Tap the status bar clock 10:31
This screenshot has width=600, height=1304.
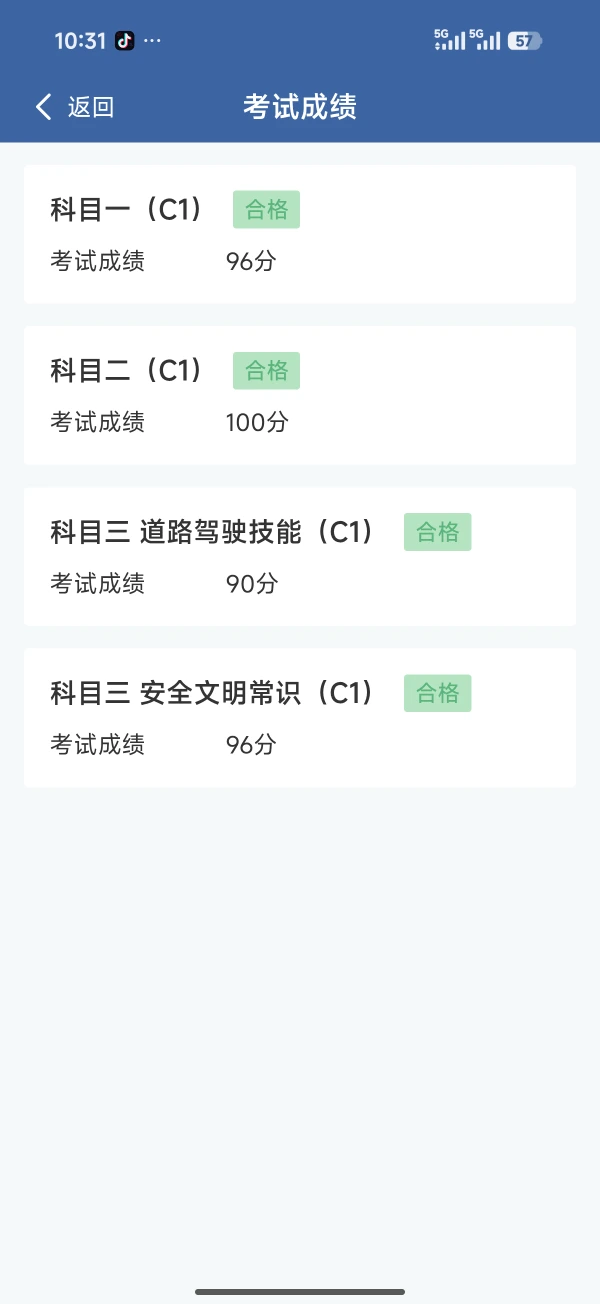point(80,41)
